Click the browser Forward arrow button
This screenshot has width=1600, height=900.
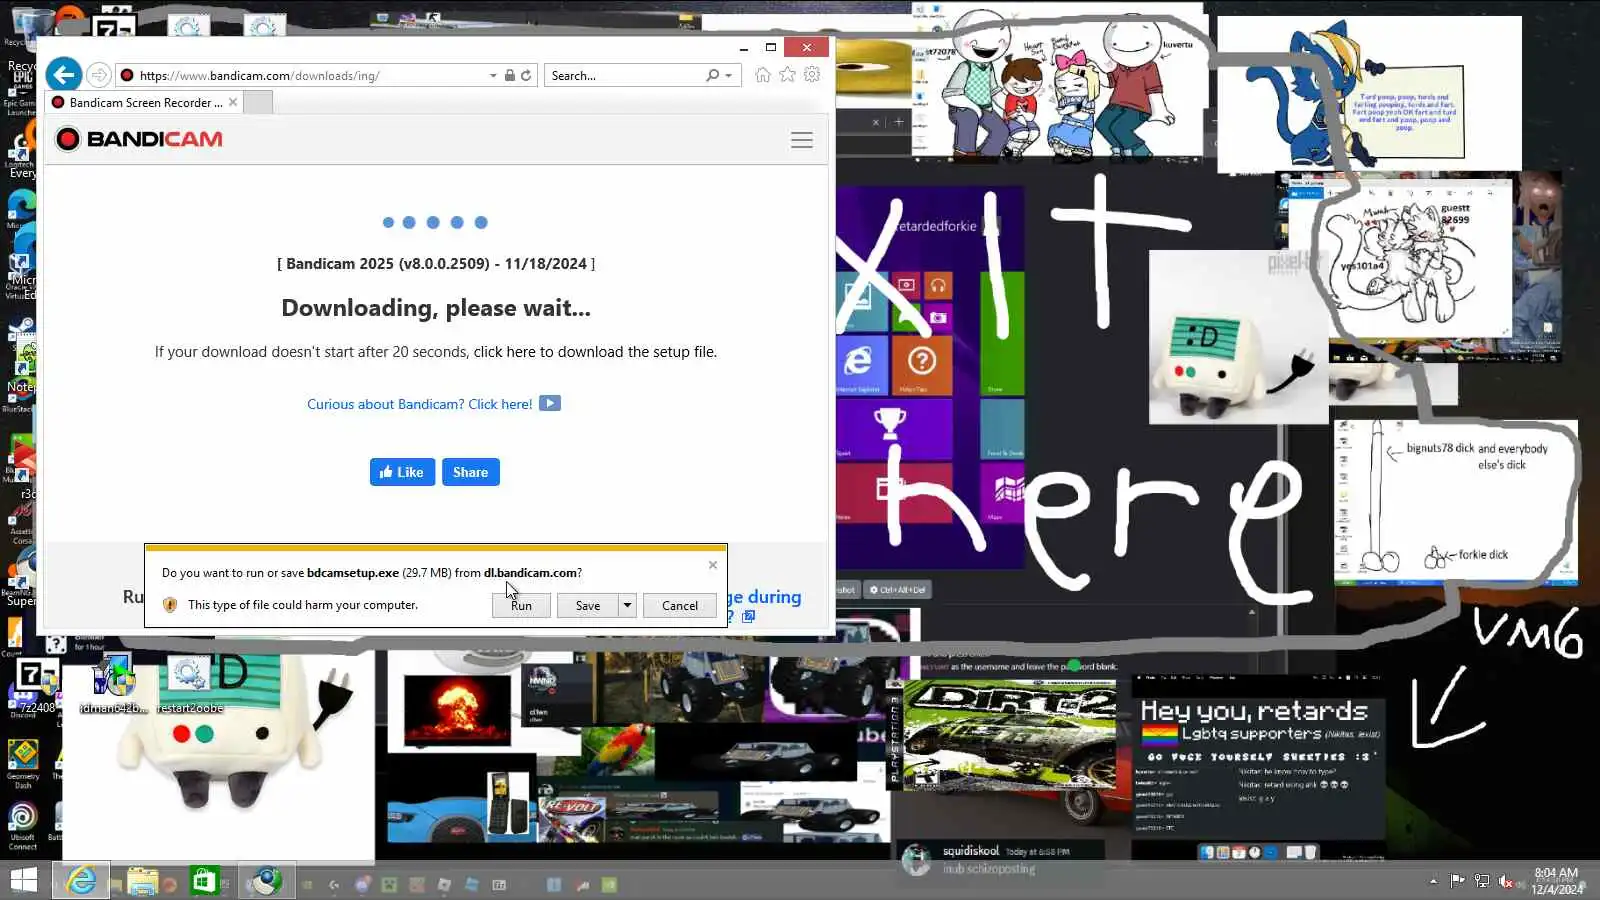pyautogui.click(x=98, y=75)
